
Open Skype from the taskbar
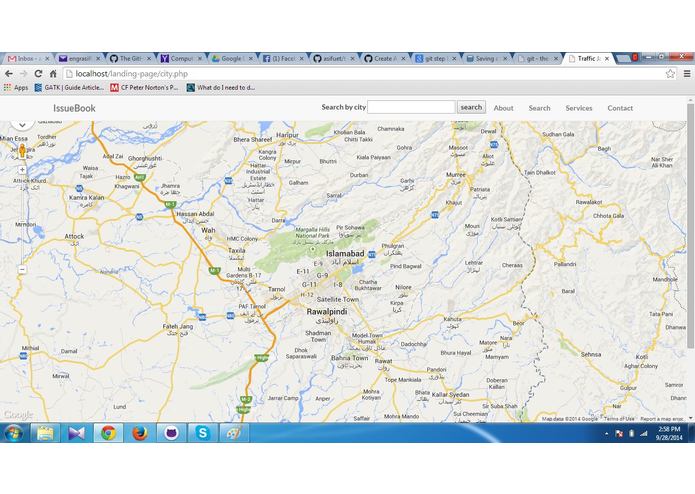pyautogui.click(x=203, y=433)
